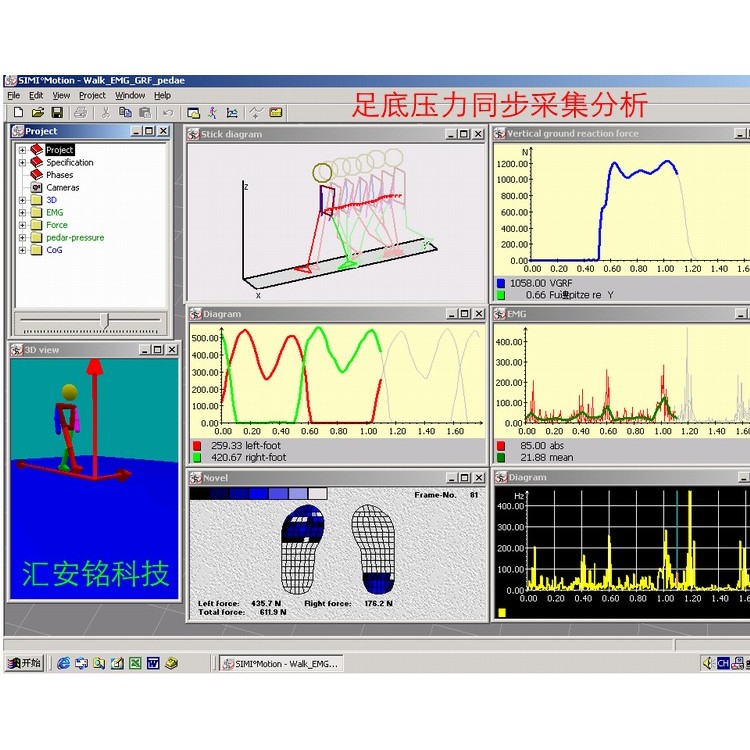Click the Open folder toolbar icon
Screen dimensions: 750x750
pos(38,112)
